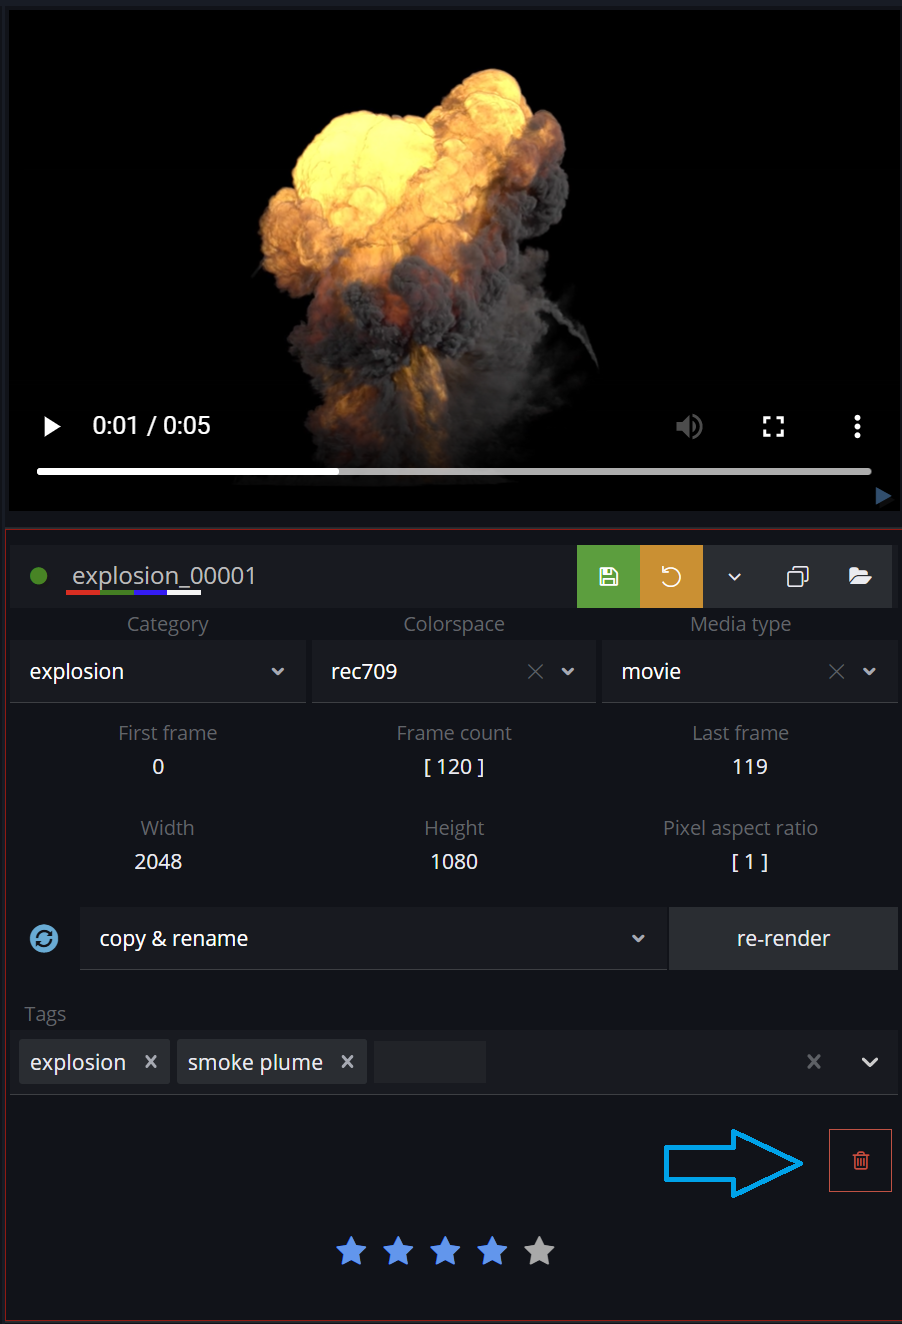Open the Colorspace dropdown arrow
Screen dimensions: 902x1324
[x=568, y=672]
